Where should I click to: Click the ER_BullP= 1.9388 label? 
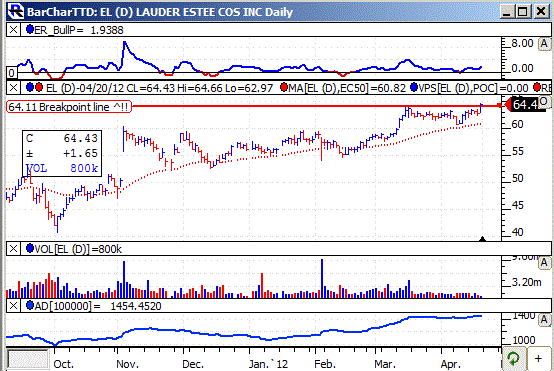(79, 30)
